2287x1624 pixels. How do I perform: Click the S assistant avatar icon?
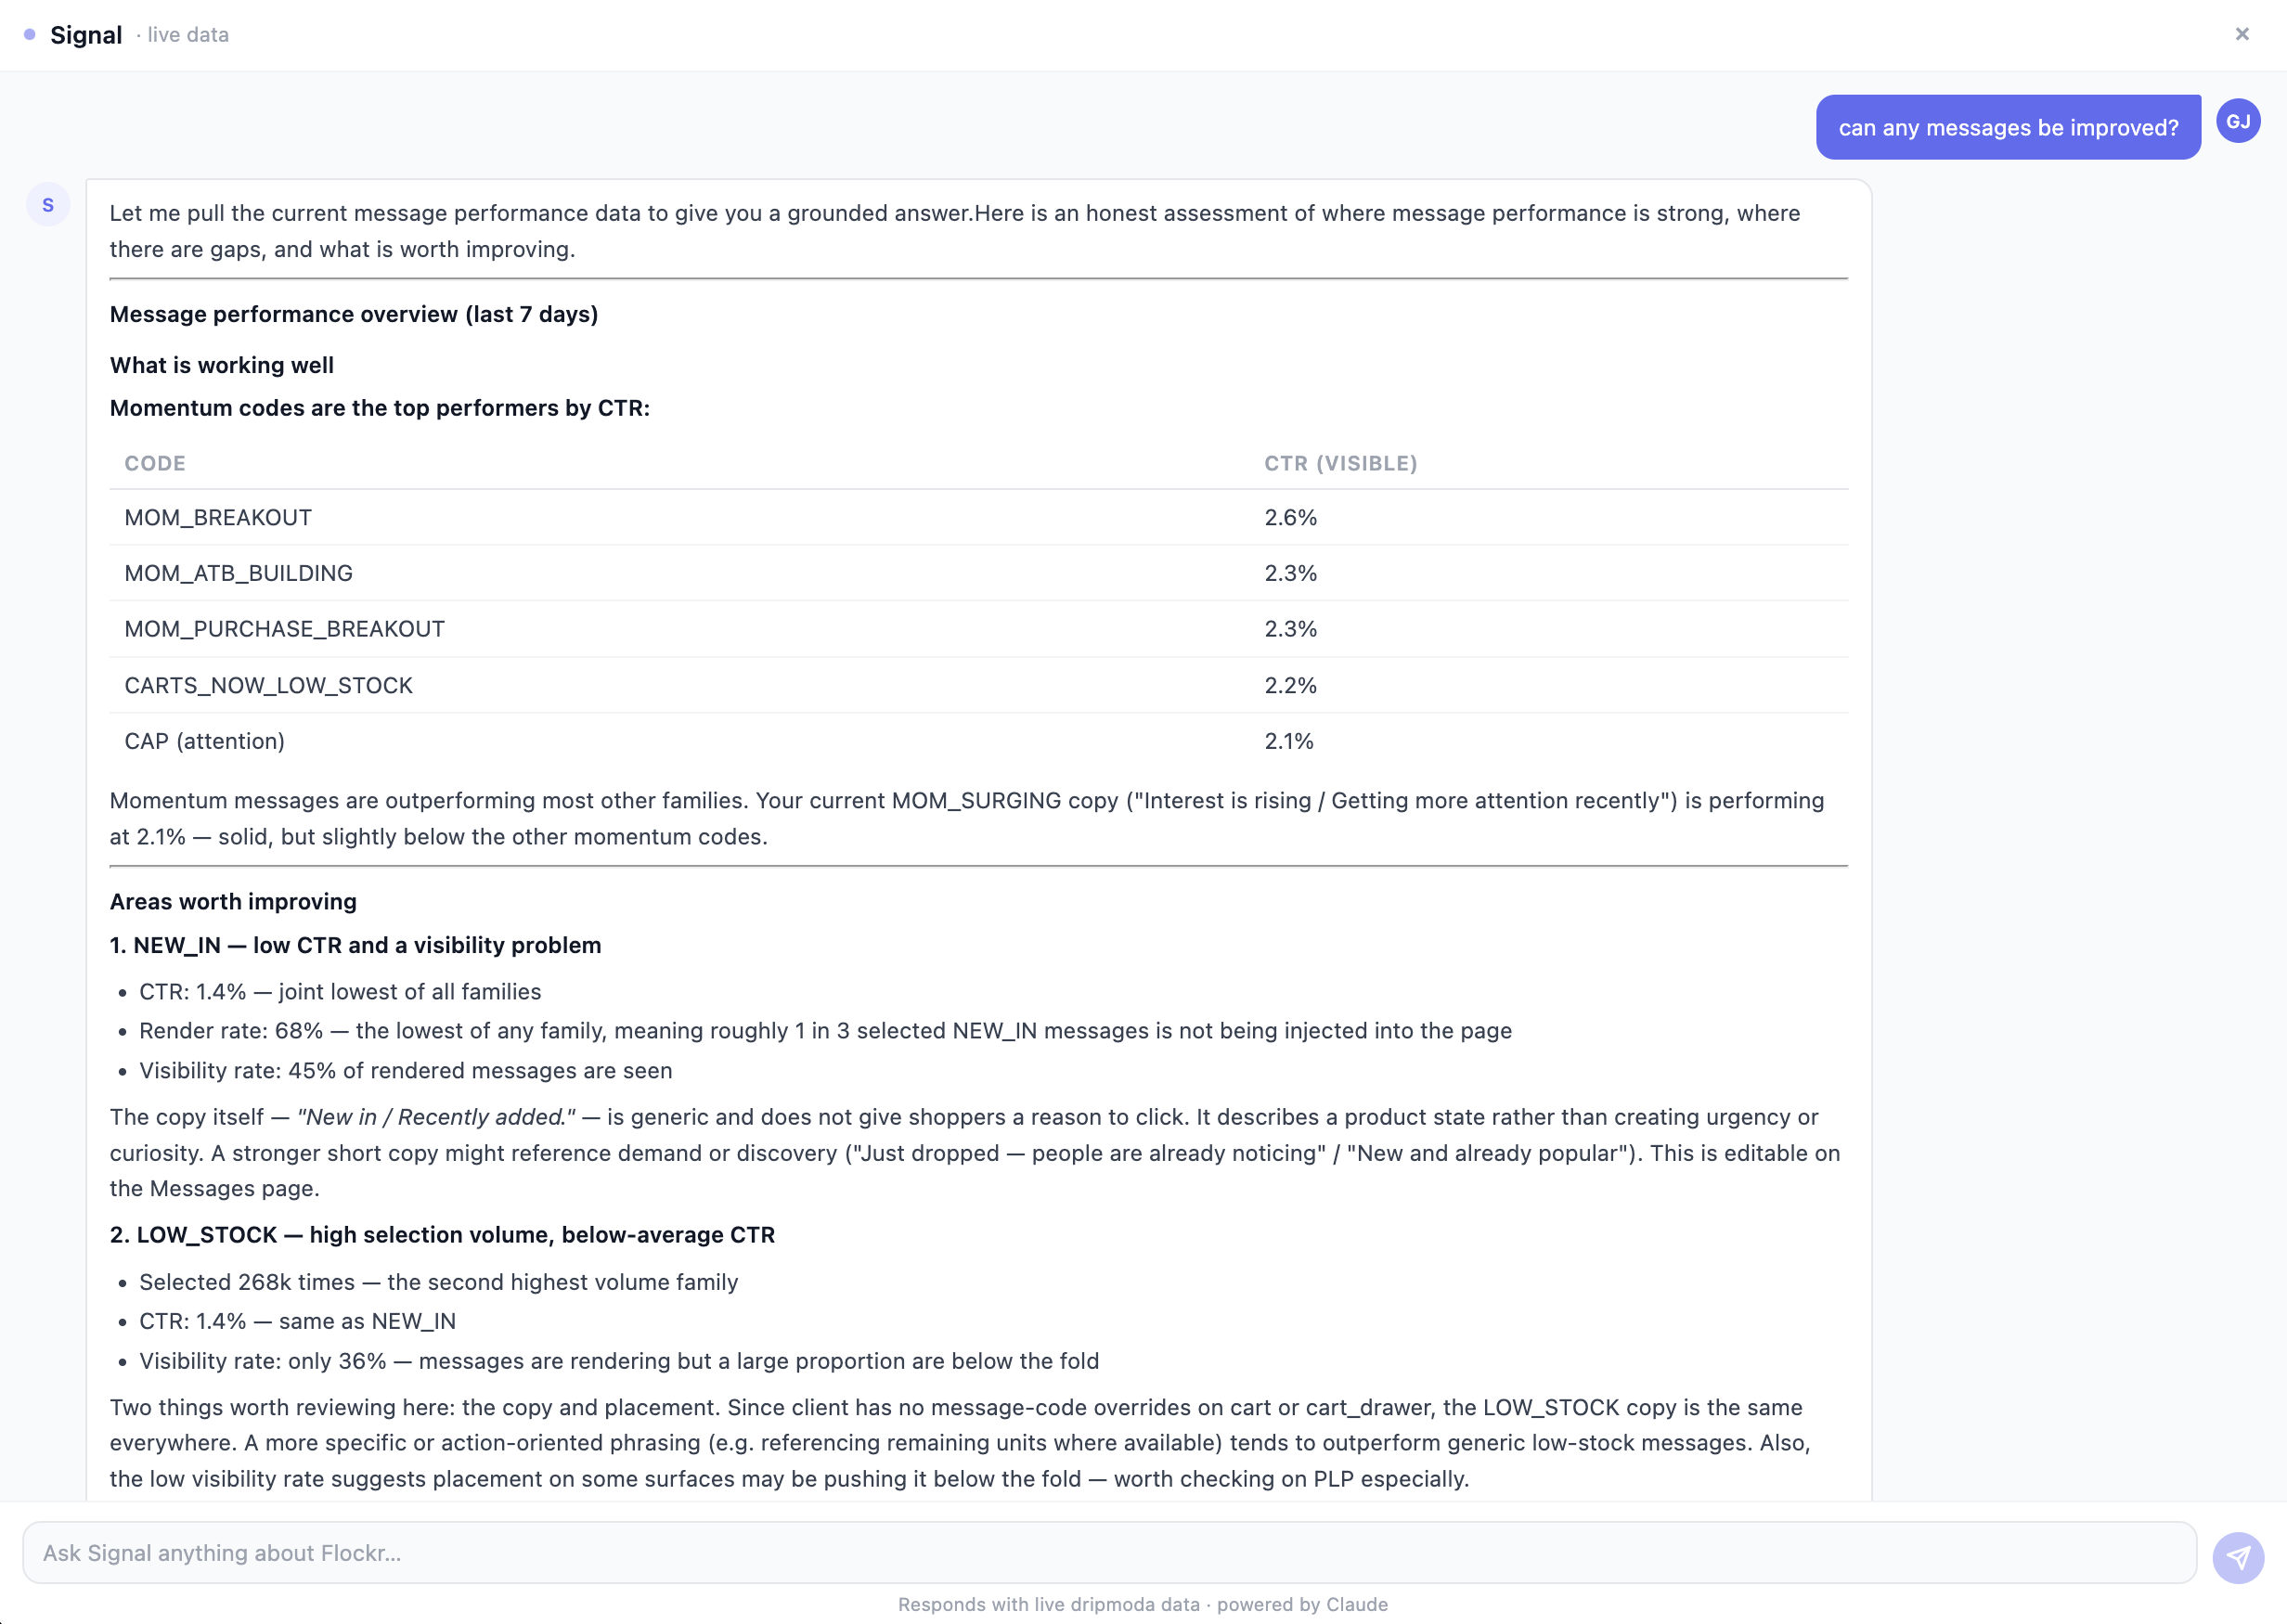pos(47,203)
